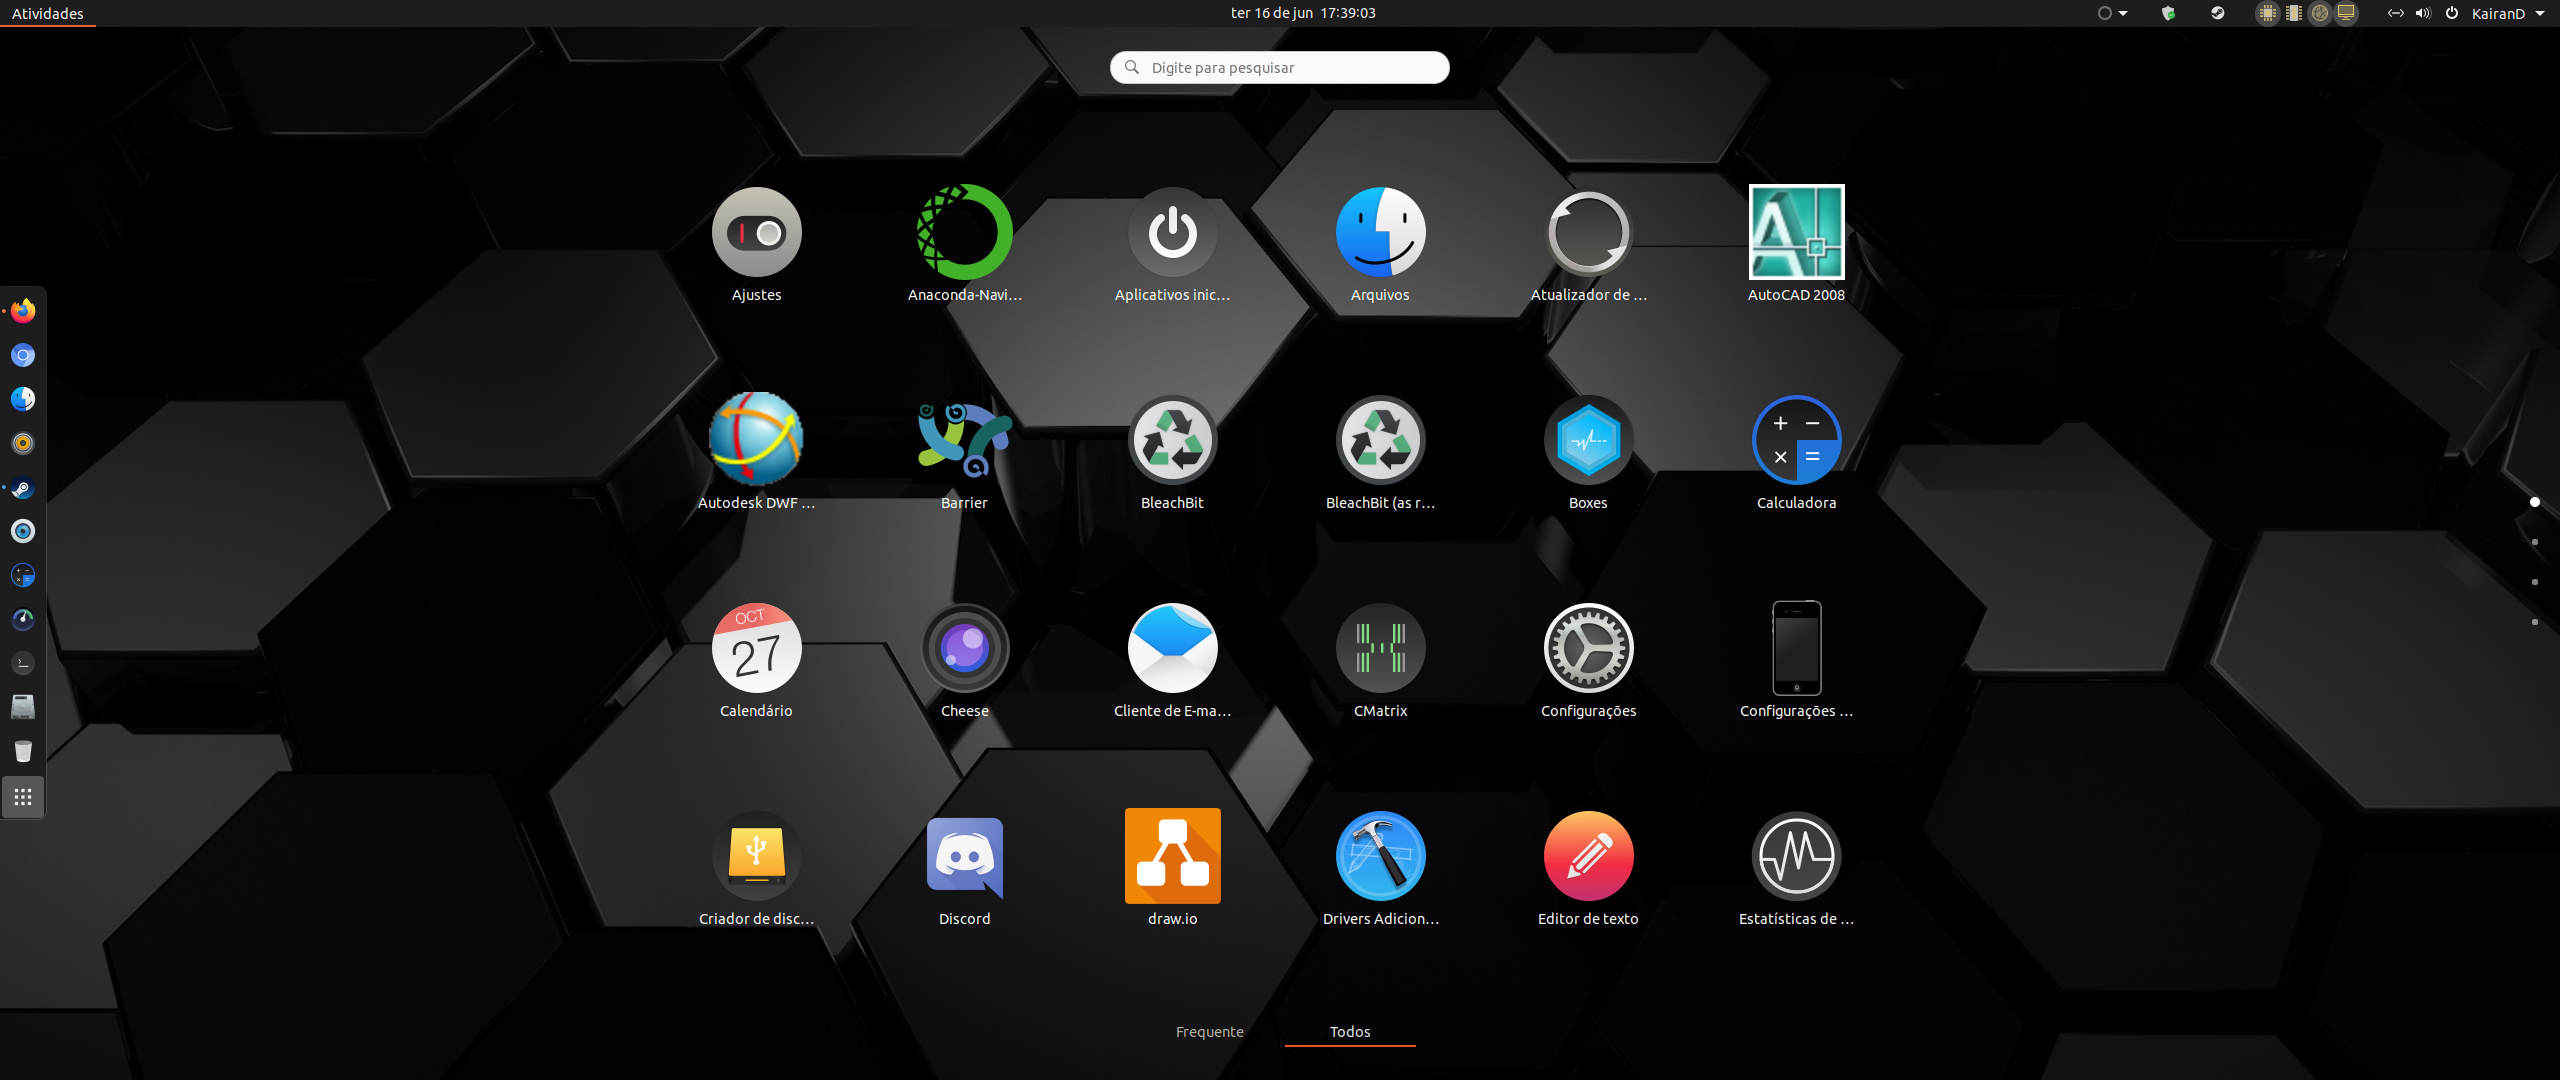The width and height of the screenshot is (2560, 1080).
Task: Launch Discord from the app grid
Action: [964, 857]
